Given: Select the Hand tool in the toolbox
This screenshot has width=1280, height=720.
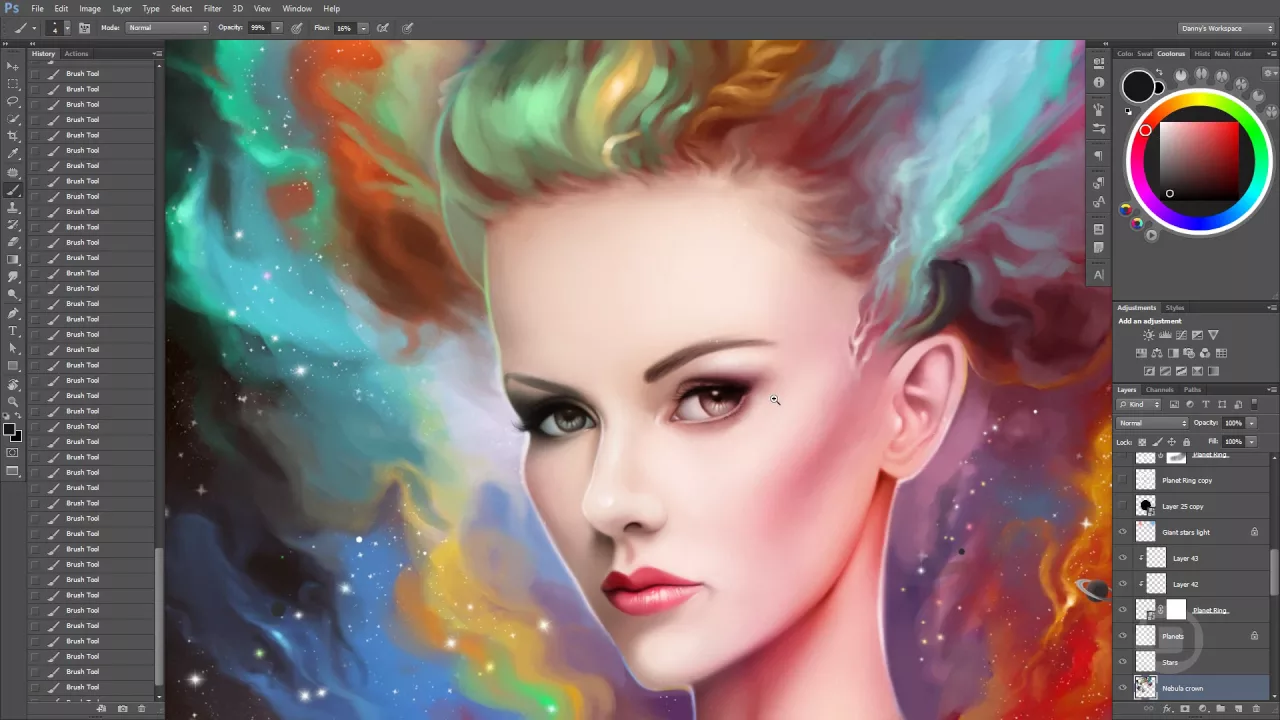Looking at the screenshot, I should (x=13, y=384).
